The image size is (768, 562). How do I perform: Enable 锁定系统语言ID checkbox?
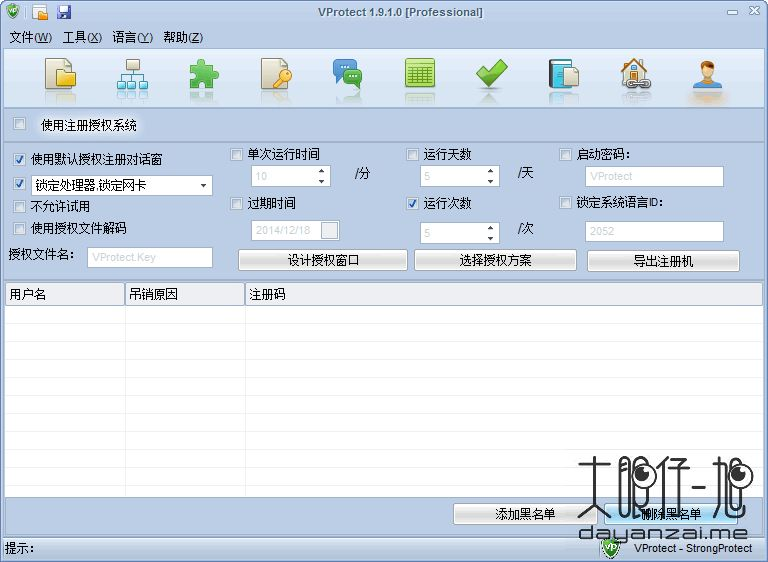tap(565, 202)
